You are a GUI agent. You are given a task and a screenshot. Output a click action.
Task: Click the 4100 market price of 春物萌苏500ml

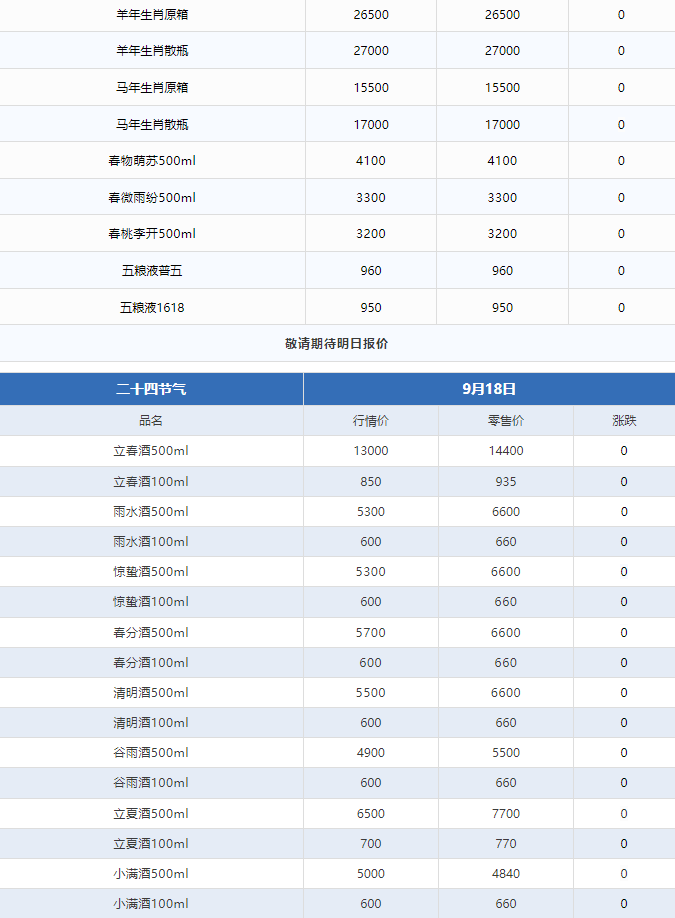(371, 161)
